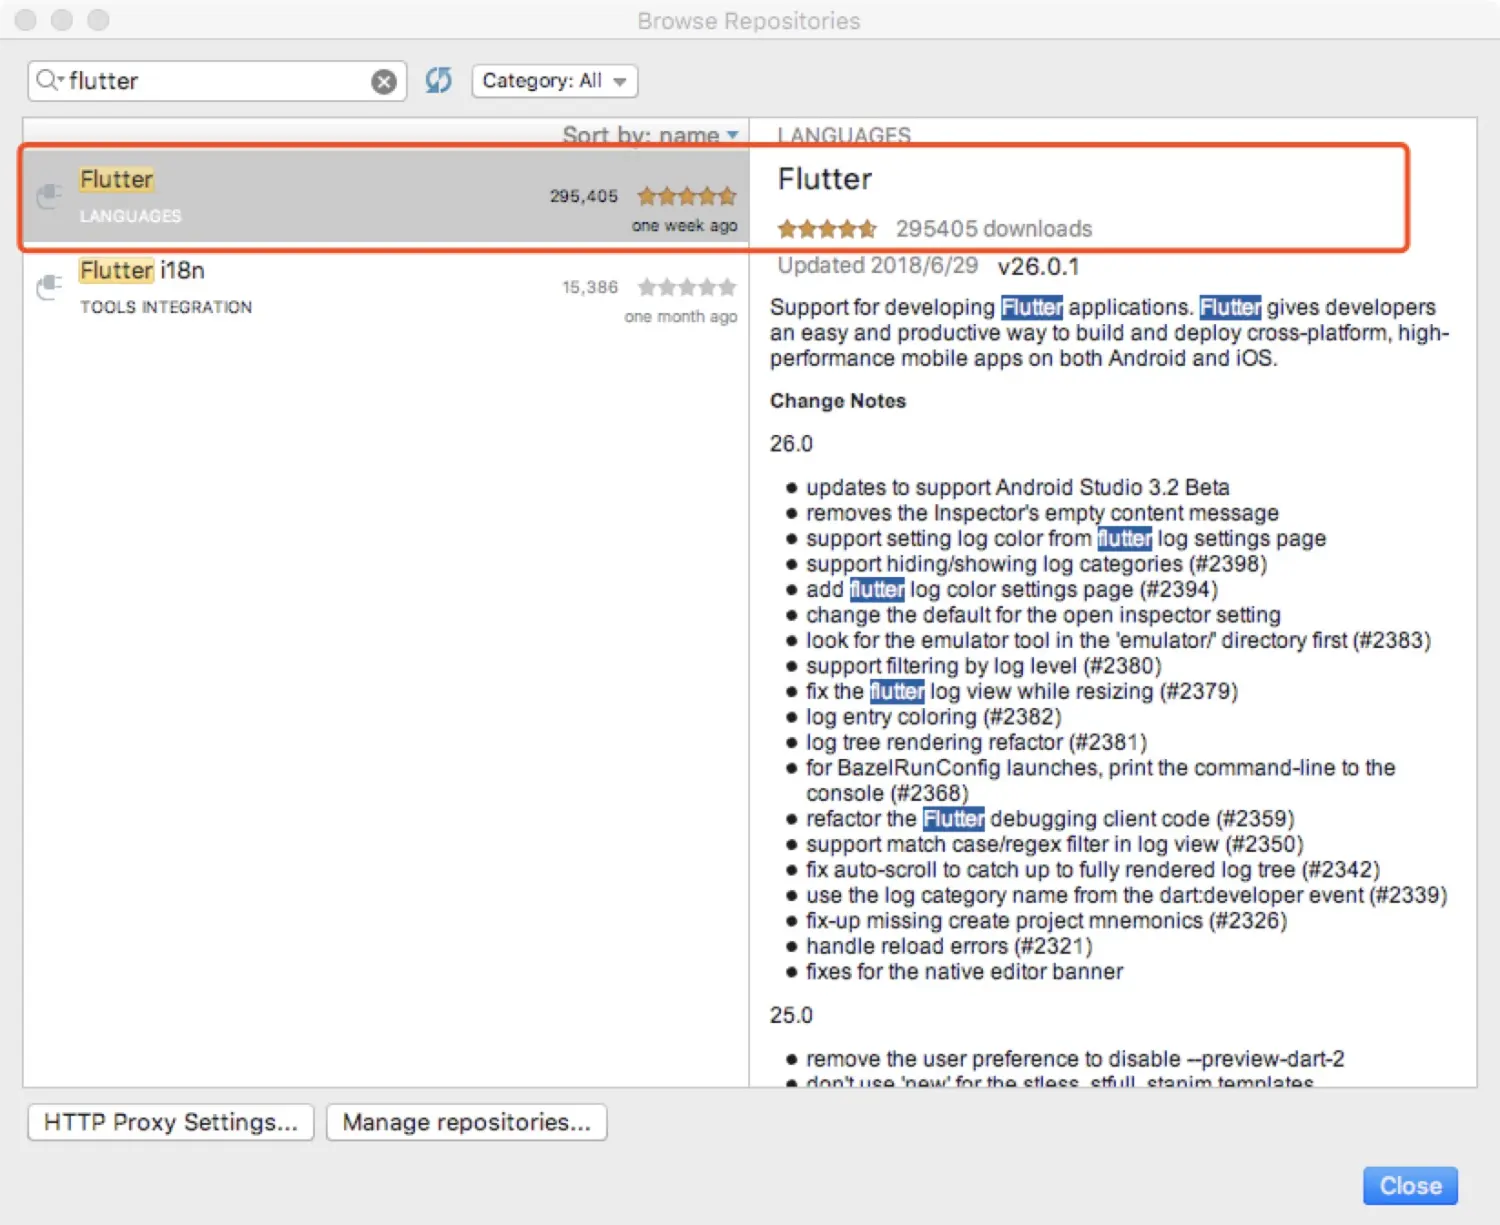Click the 295,405 download count
1500x1225 pixels.
coord(584,196)
